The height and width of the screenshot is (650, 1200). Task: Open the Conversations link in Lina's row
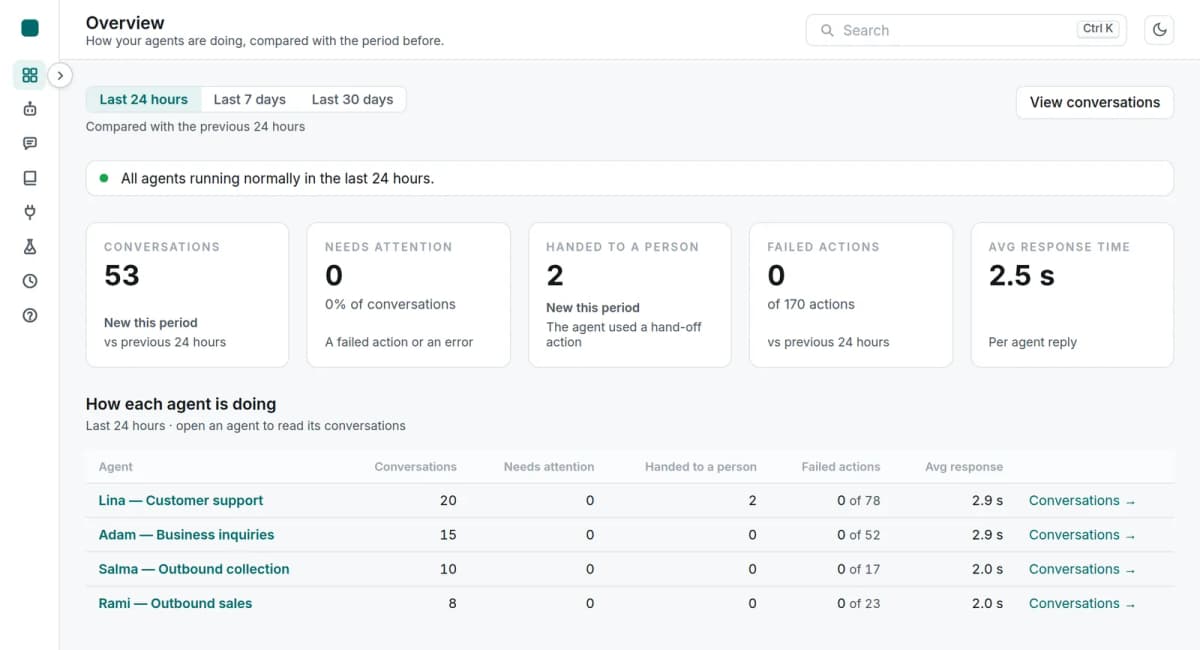(1082, 500)
